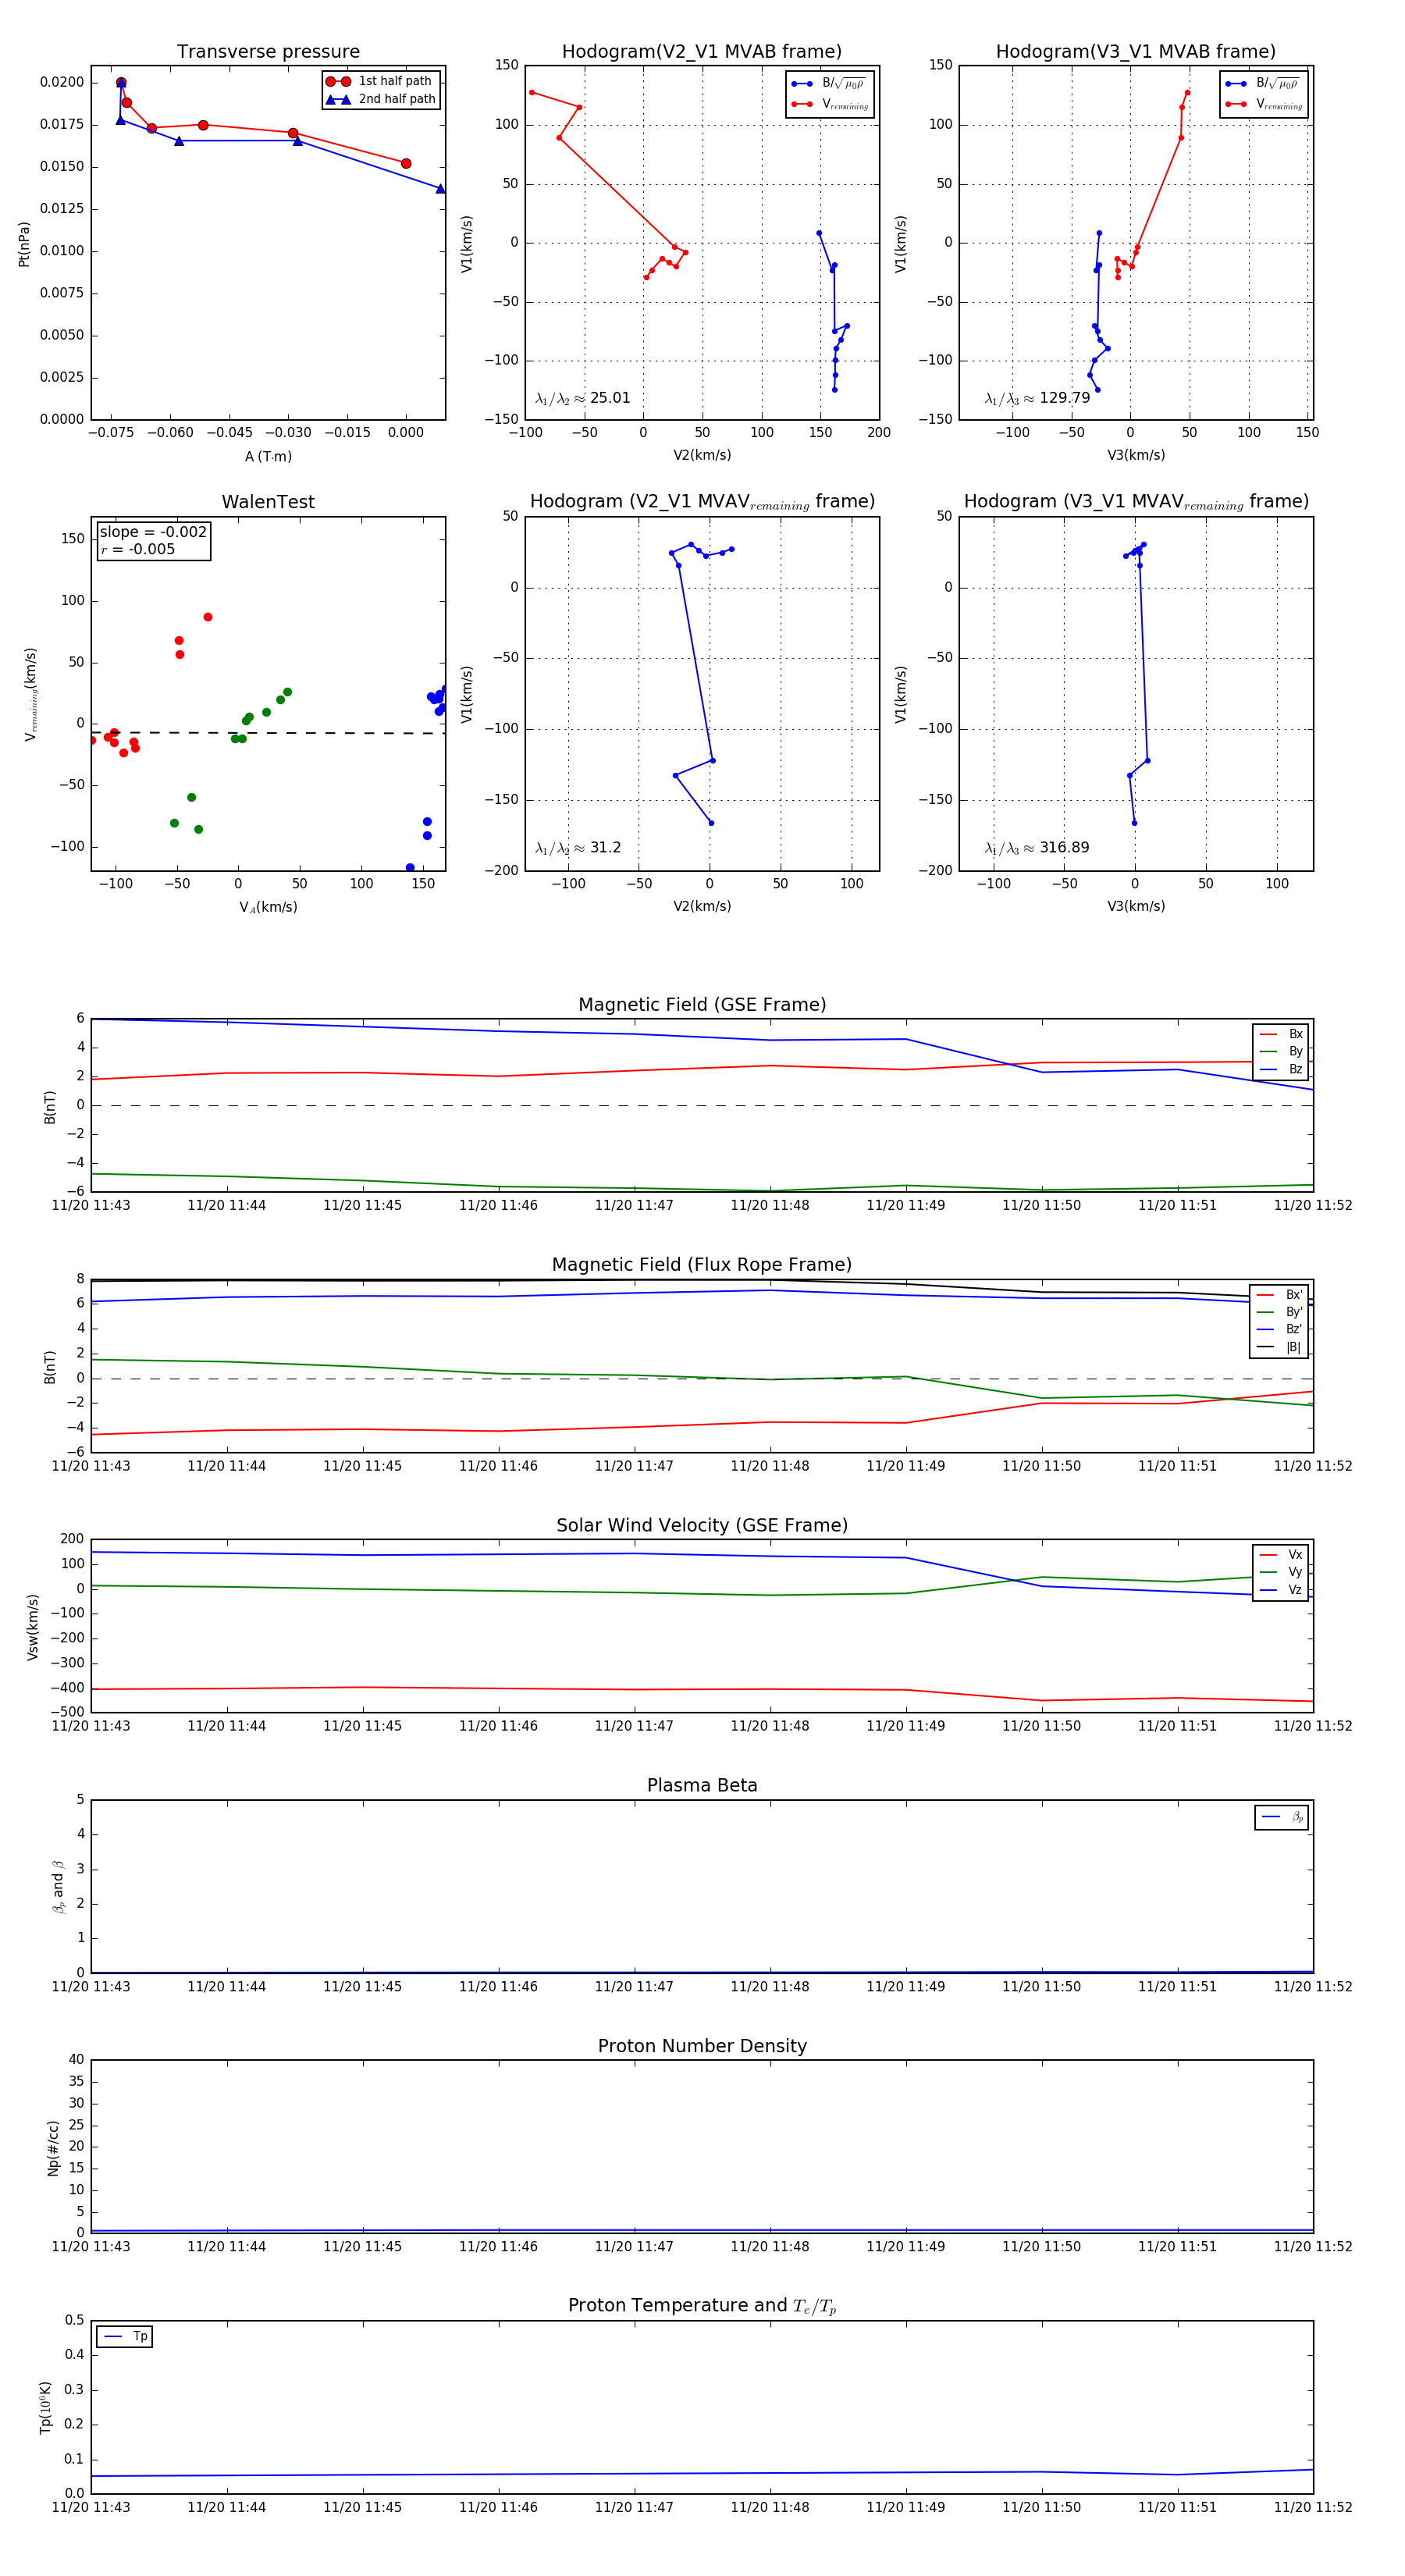The height and width of the screenshot is (2576, 1405).
Task: Select the "Vz" legend entry in solar wind plot
Action: pyautogui.click(x=1281, y=1590)
